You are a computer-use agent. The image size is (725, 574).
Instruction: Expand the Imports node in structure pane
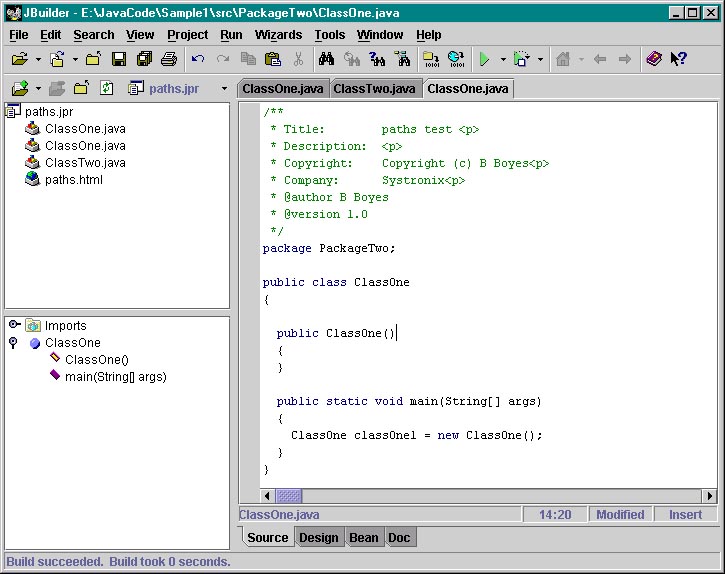tap(13, 325)
